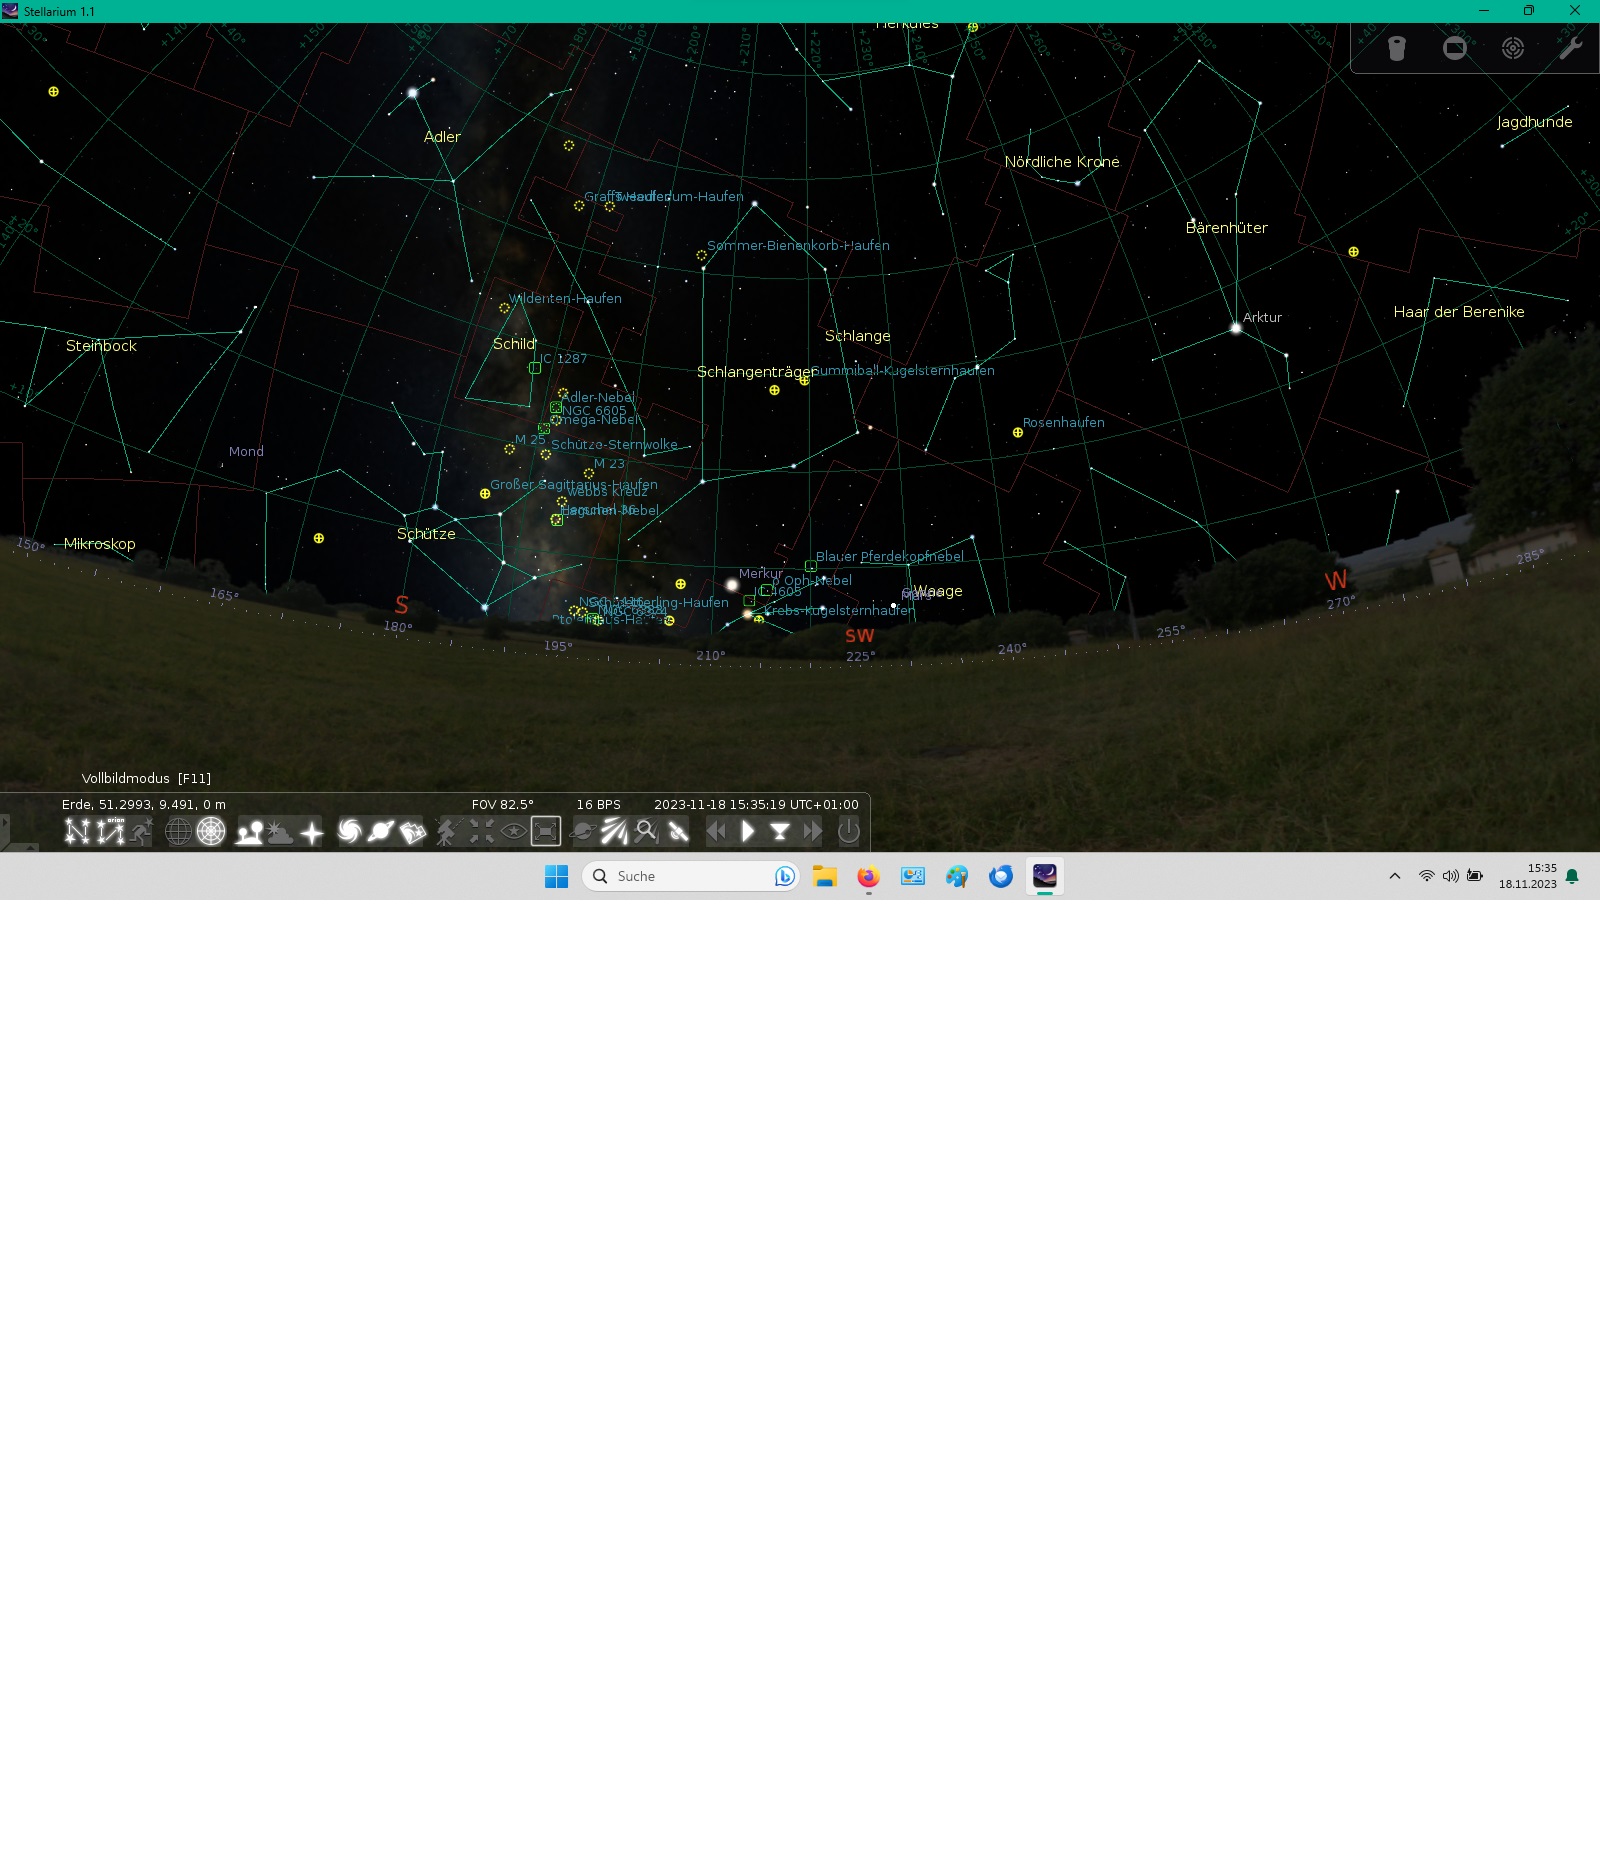This screenshot has height=1855, width=1600.
Task: Click location text Erde, 51.2993, 9.491
Action: coord(144,804)
